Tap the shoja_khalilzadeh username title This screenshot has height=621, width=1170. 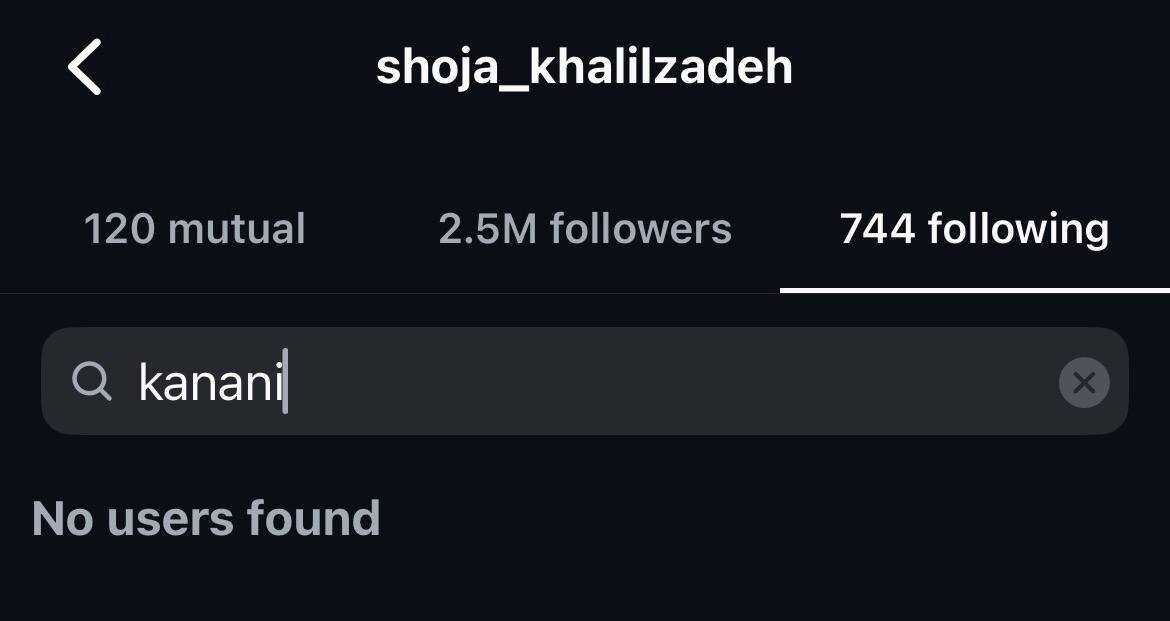pyautogui.click(x=584, y=67)
